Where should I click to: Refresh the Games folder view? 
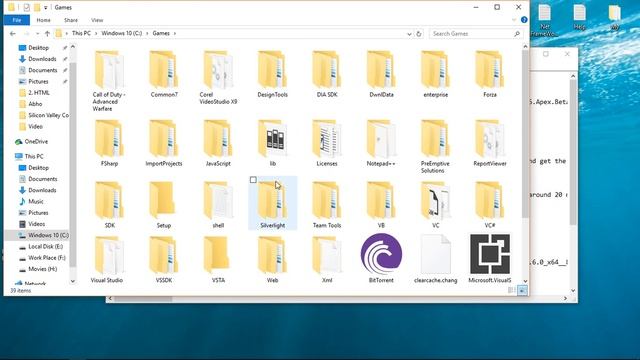419,34
